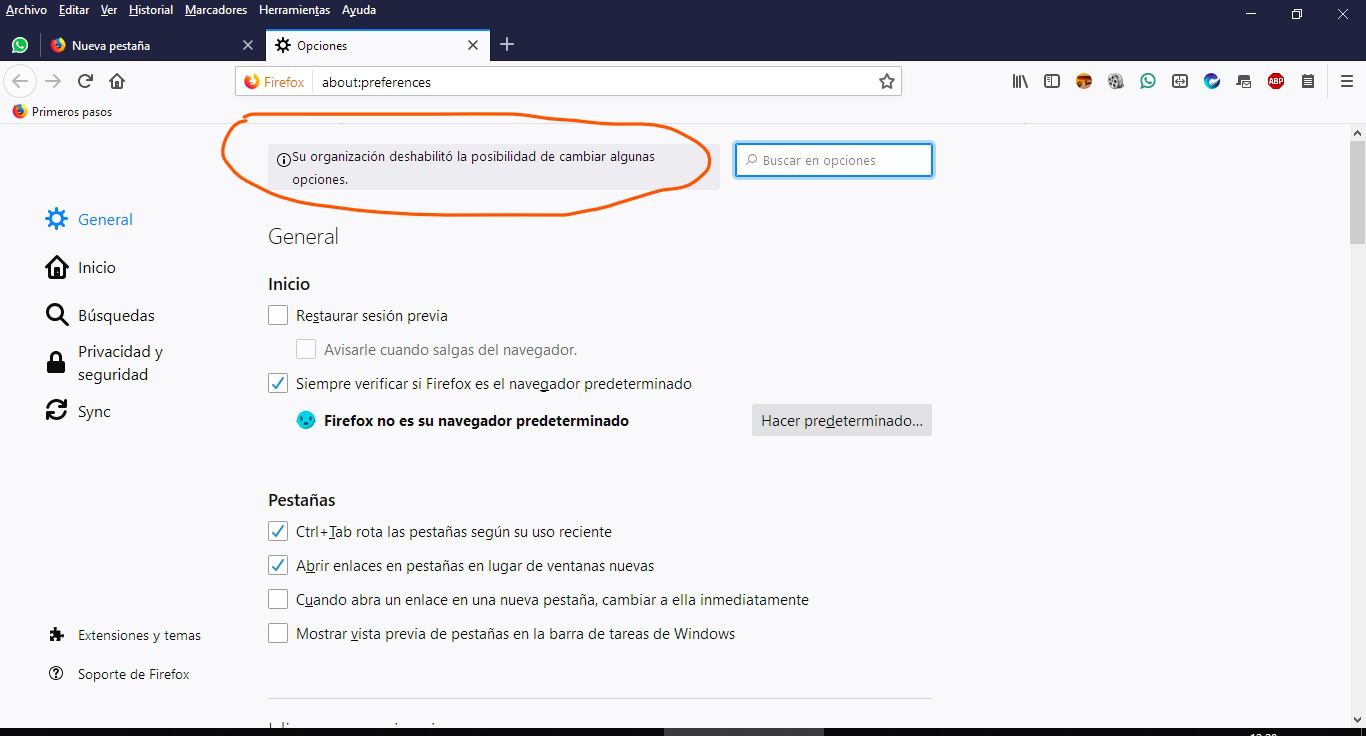Viewport: 1366px width, 736px height.
Task: Open the Ver menu
Action: pos(109,10)
